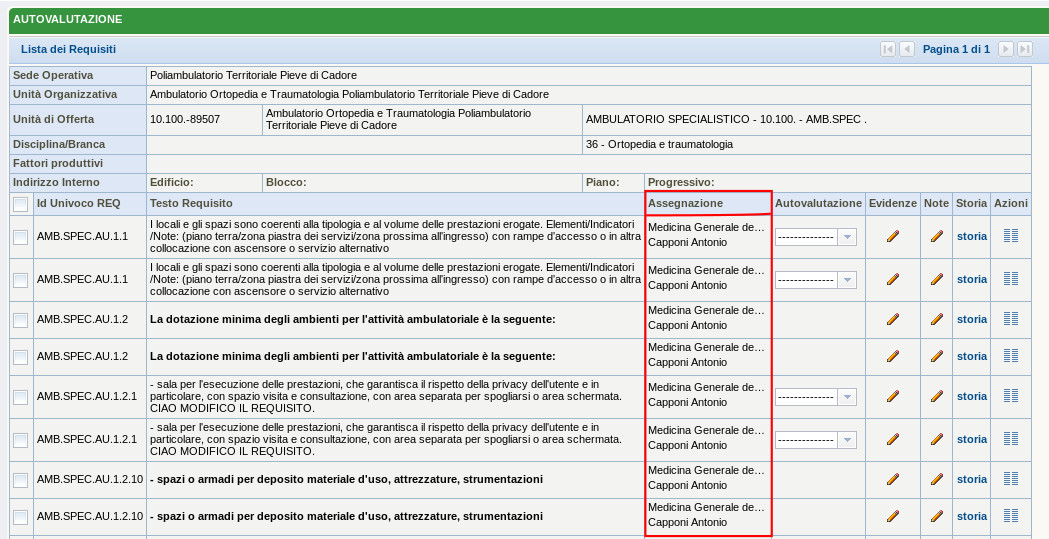This screenshot has width=1049, height=539.
Task: Toggle the select-all checkbox in table header
Action: click(x=21, y=204)
